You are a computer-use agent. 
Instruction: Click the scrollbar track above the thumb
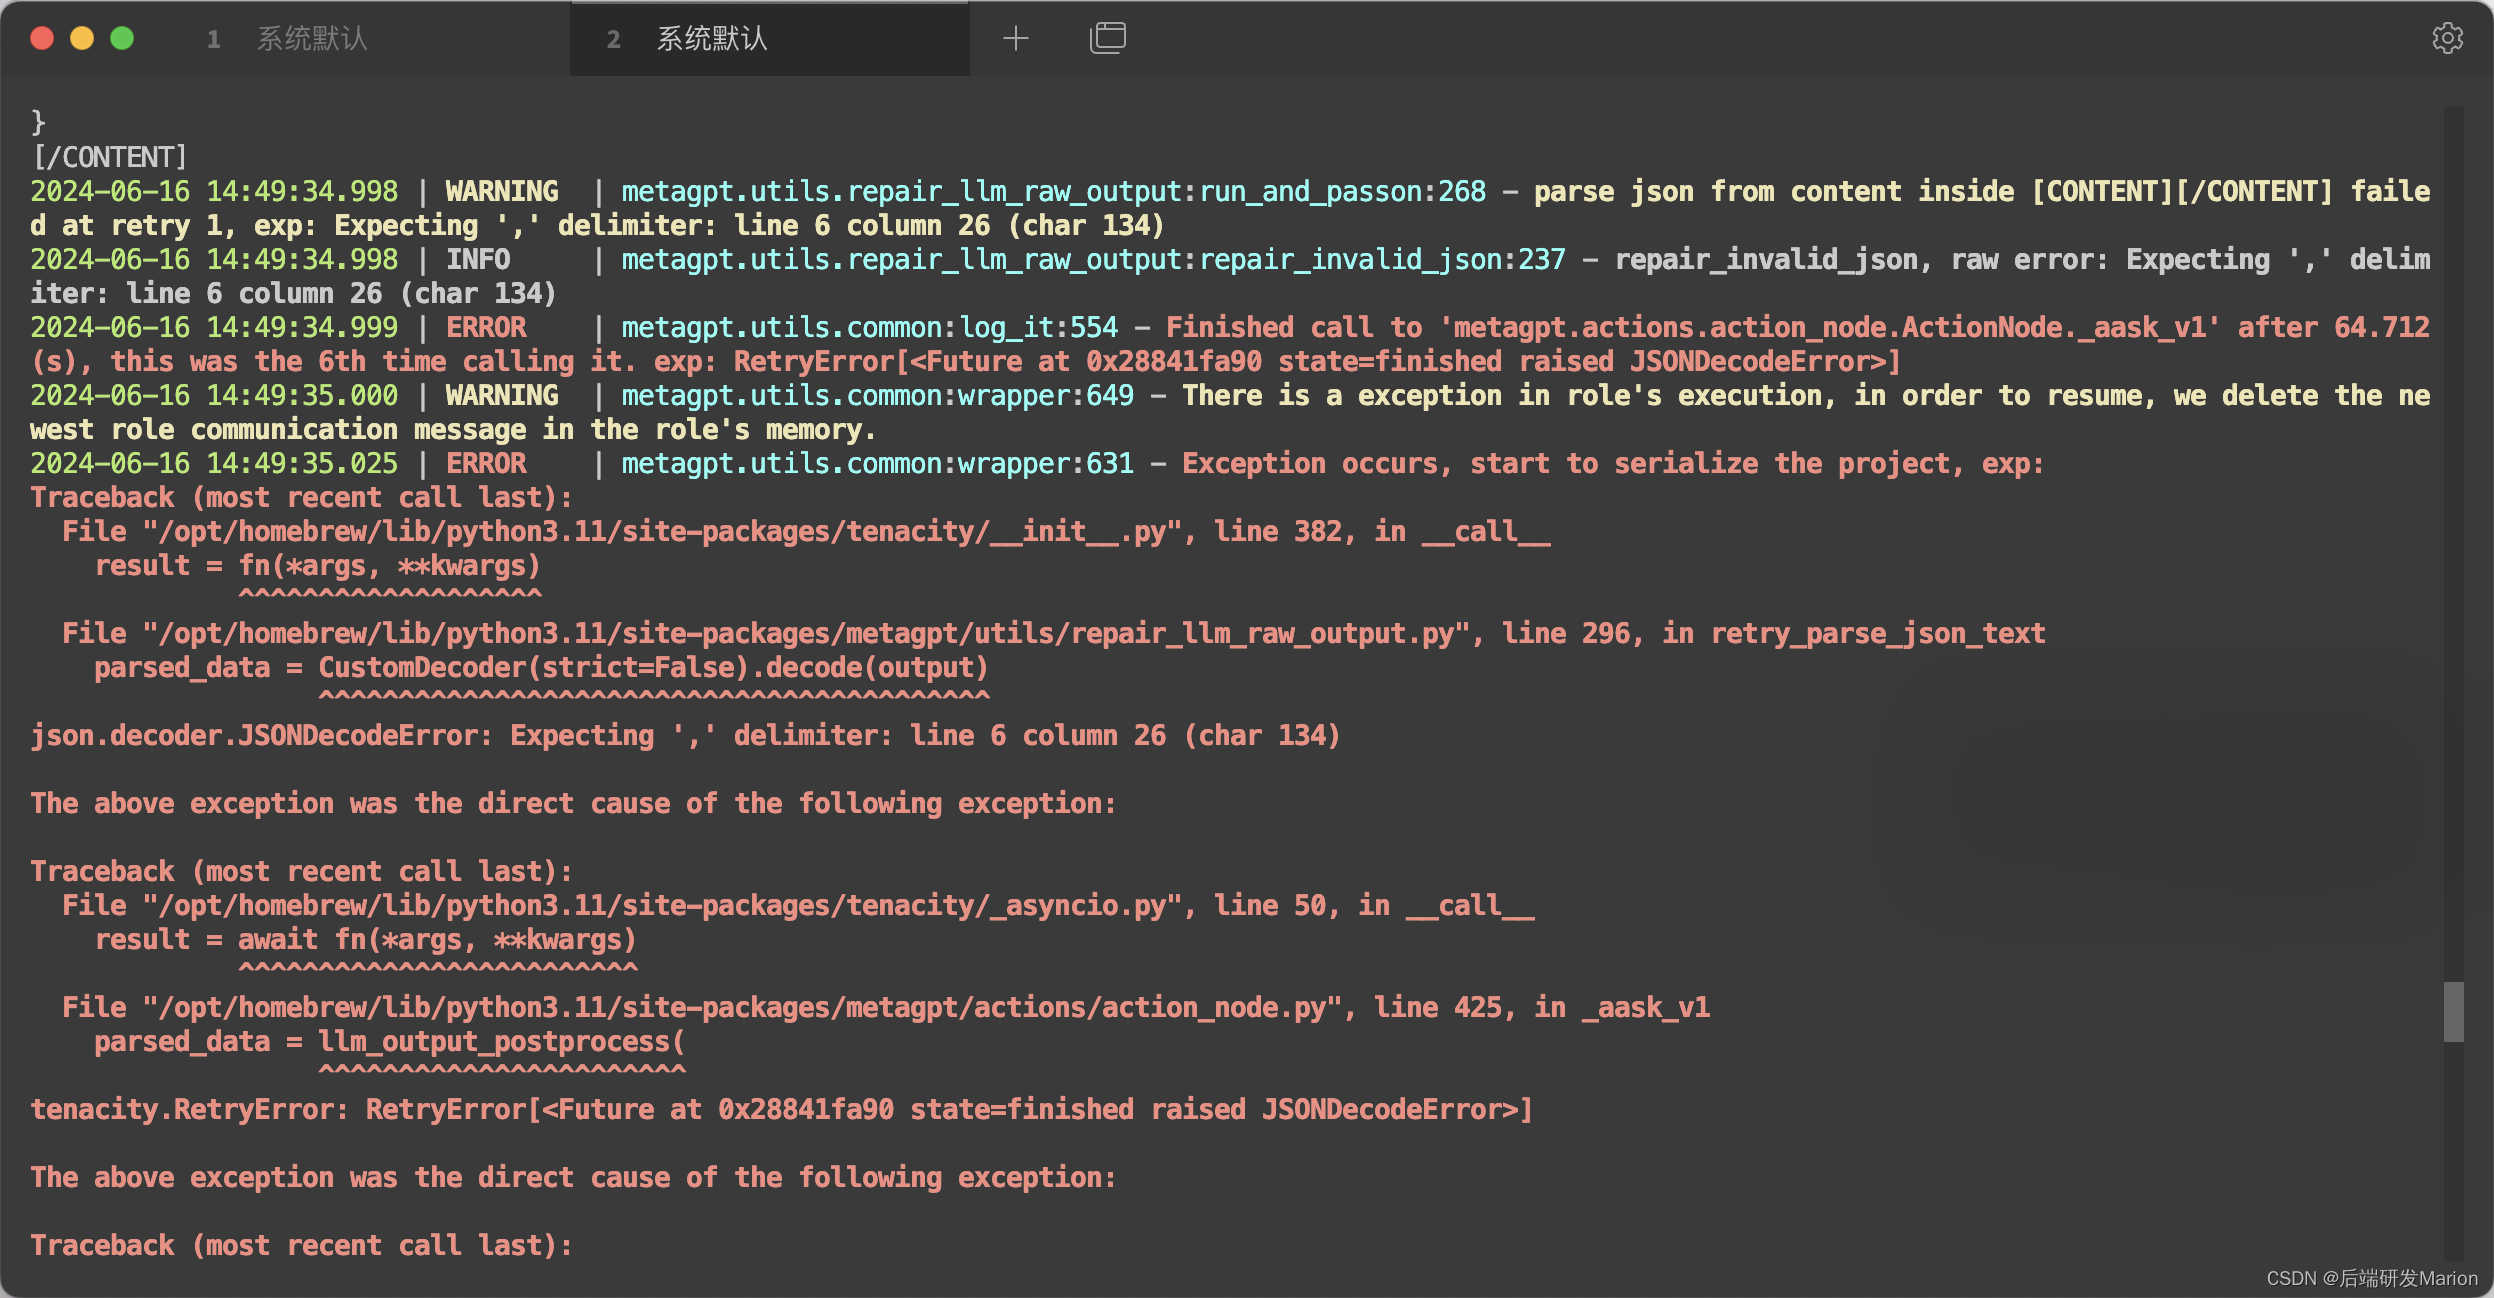coord(2453,550)
